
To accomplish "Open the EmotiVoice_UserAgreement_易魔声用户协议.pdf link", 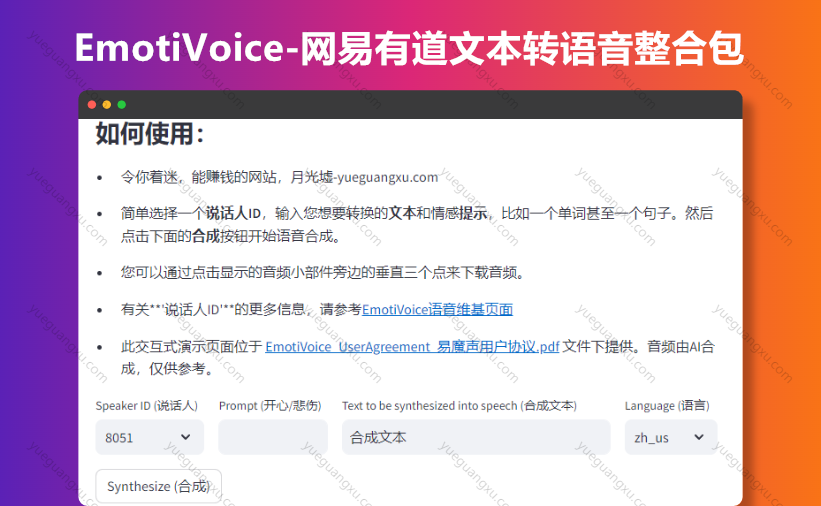I will click(412, 347).
